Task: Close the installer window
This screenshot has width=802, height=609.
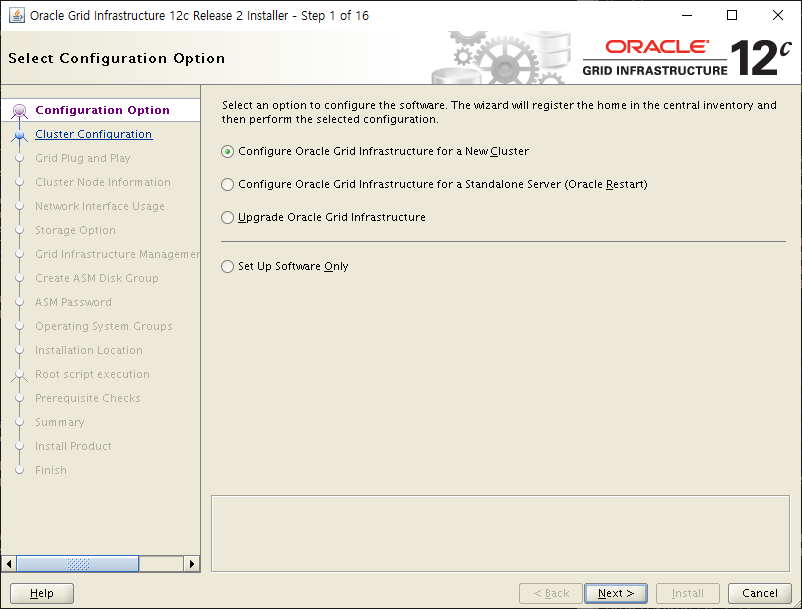Action: tap(777, 15)
